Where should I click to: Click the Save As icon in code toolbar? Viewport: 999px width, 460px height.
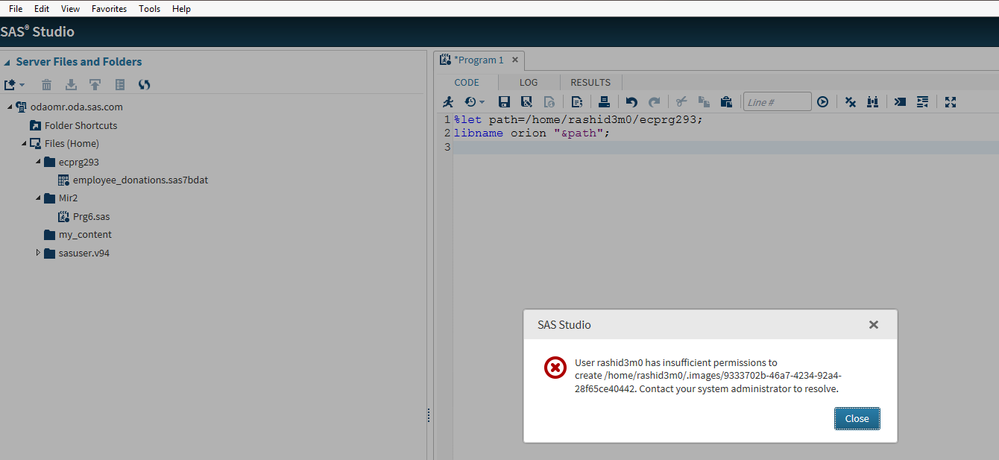tap(526, 101)
